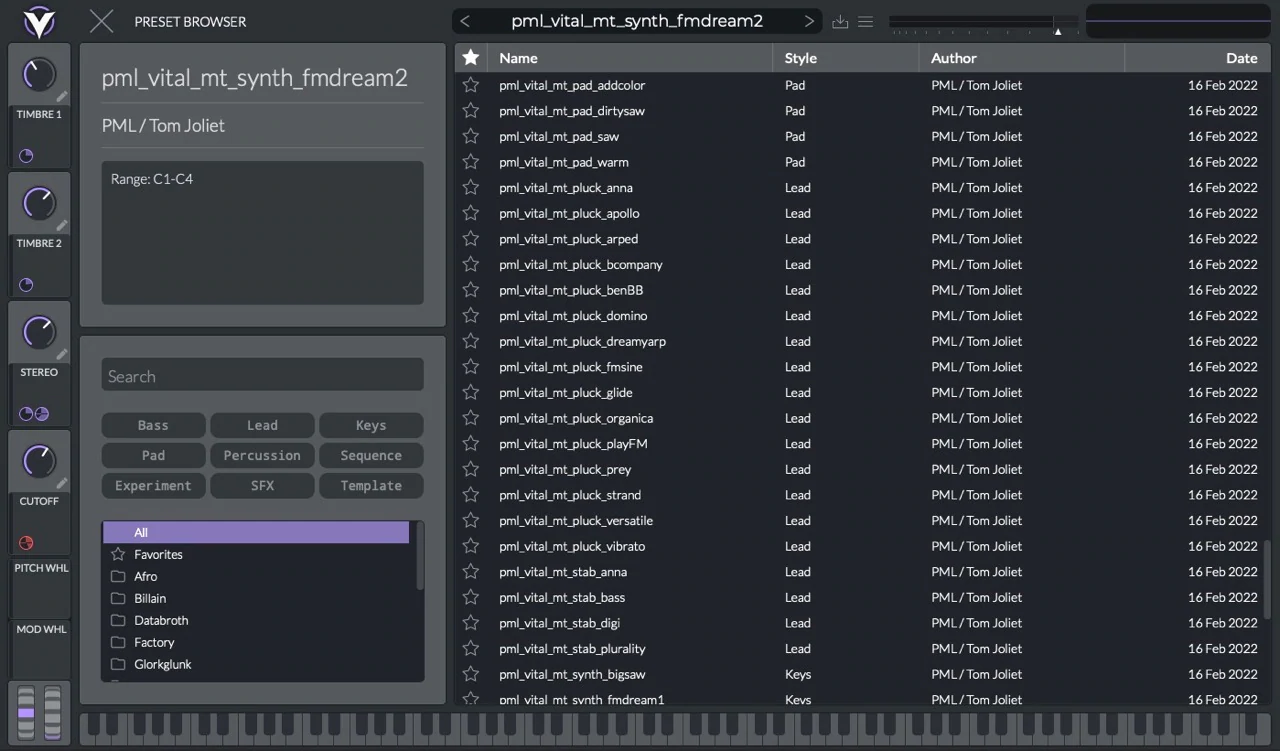Filter presets by Sequence style

[371, 455]
